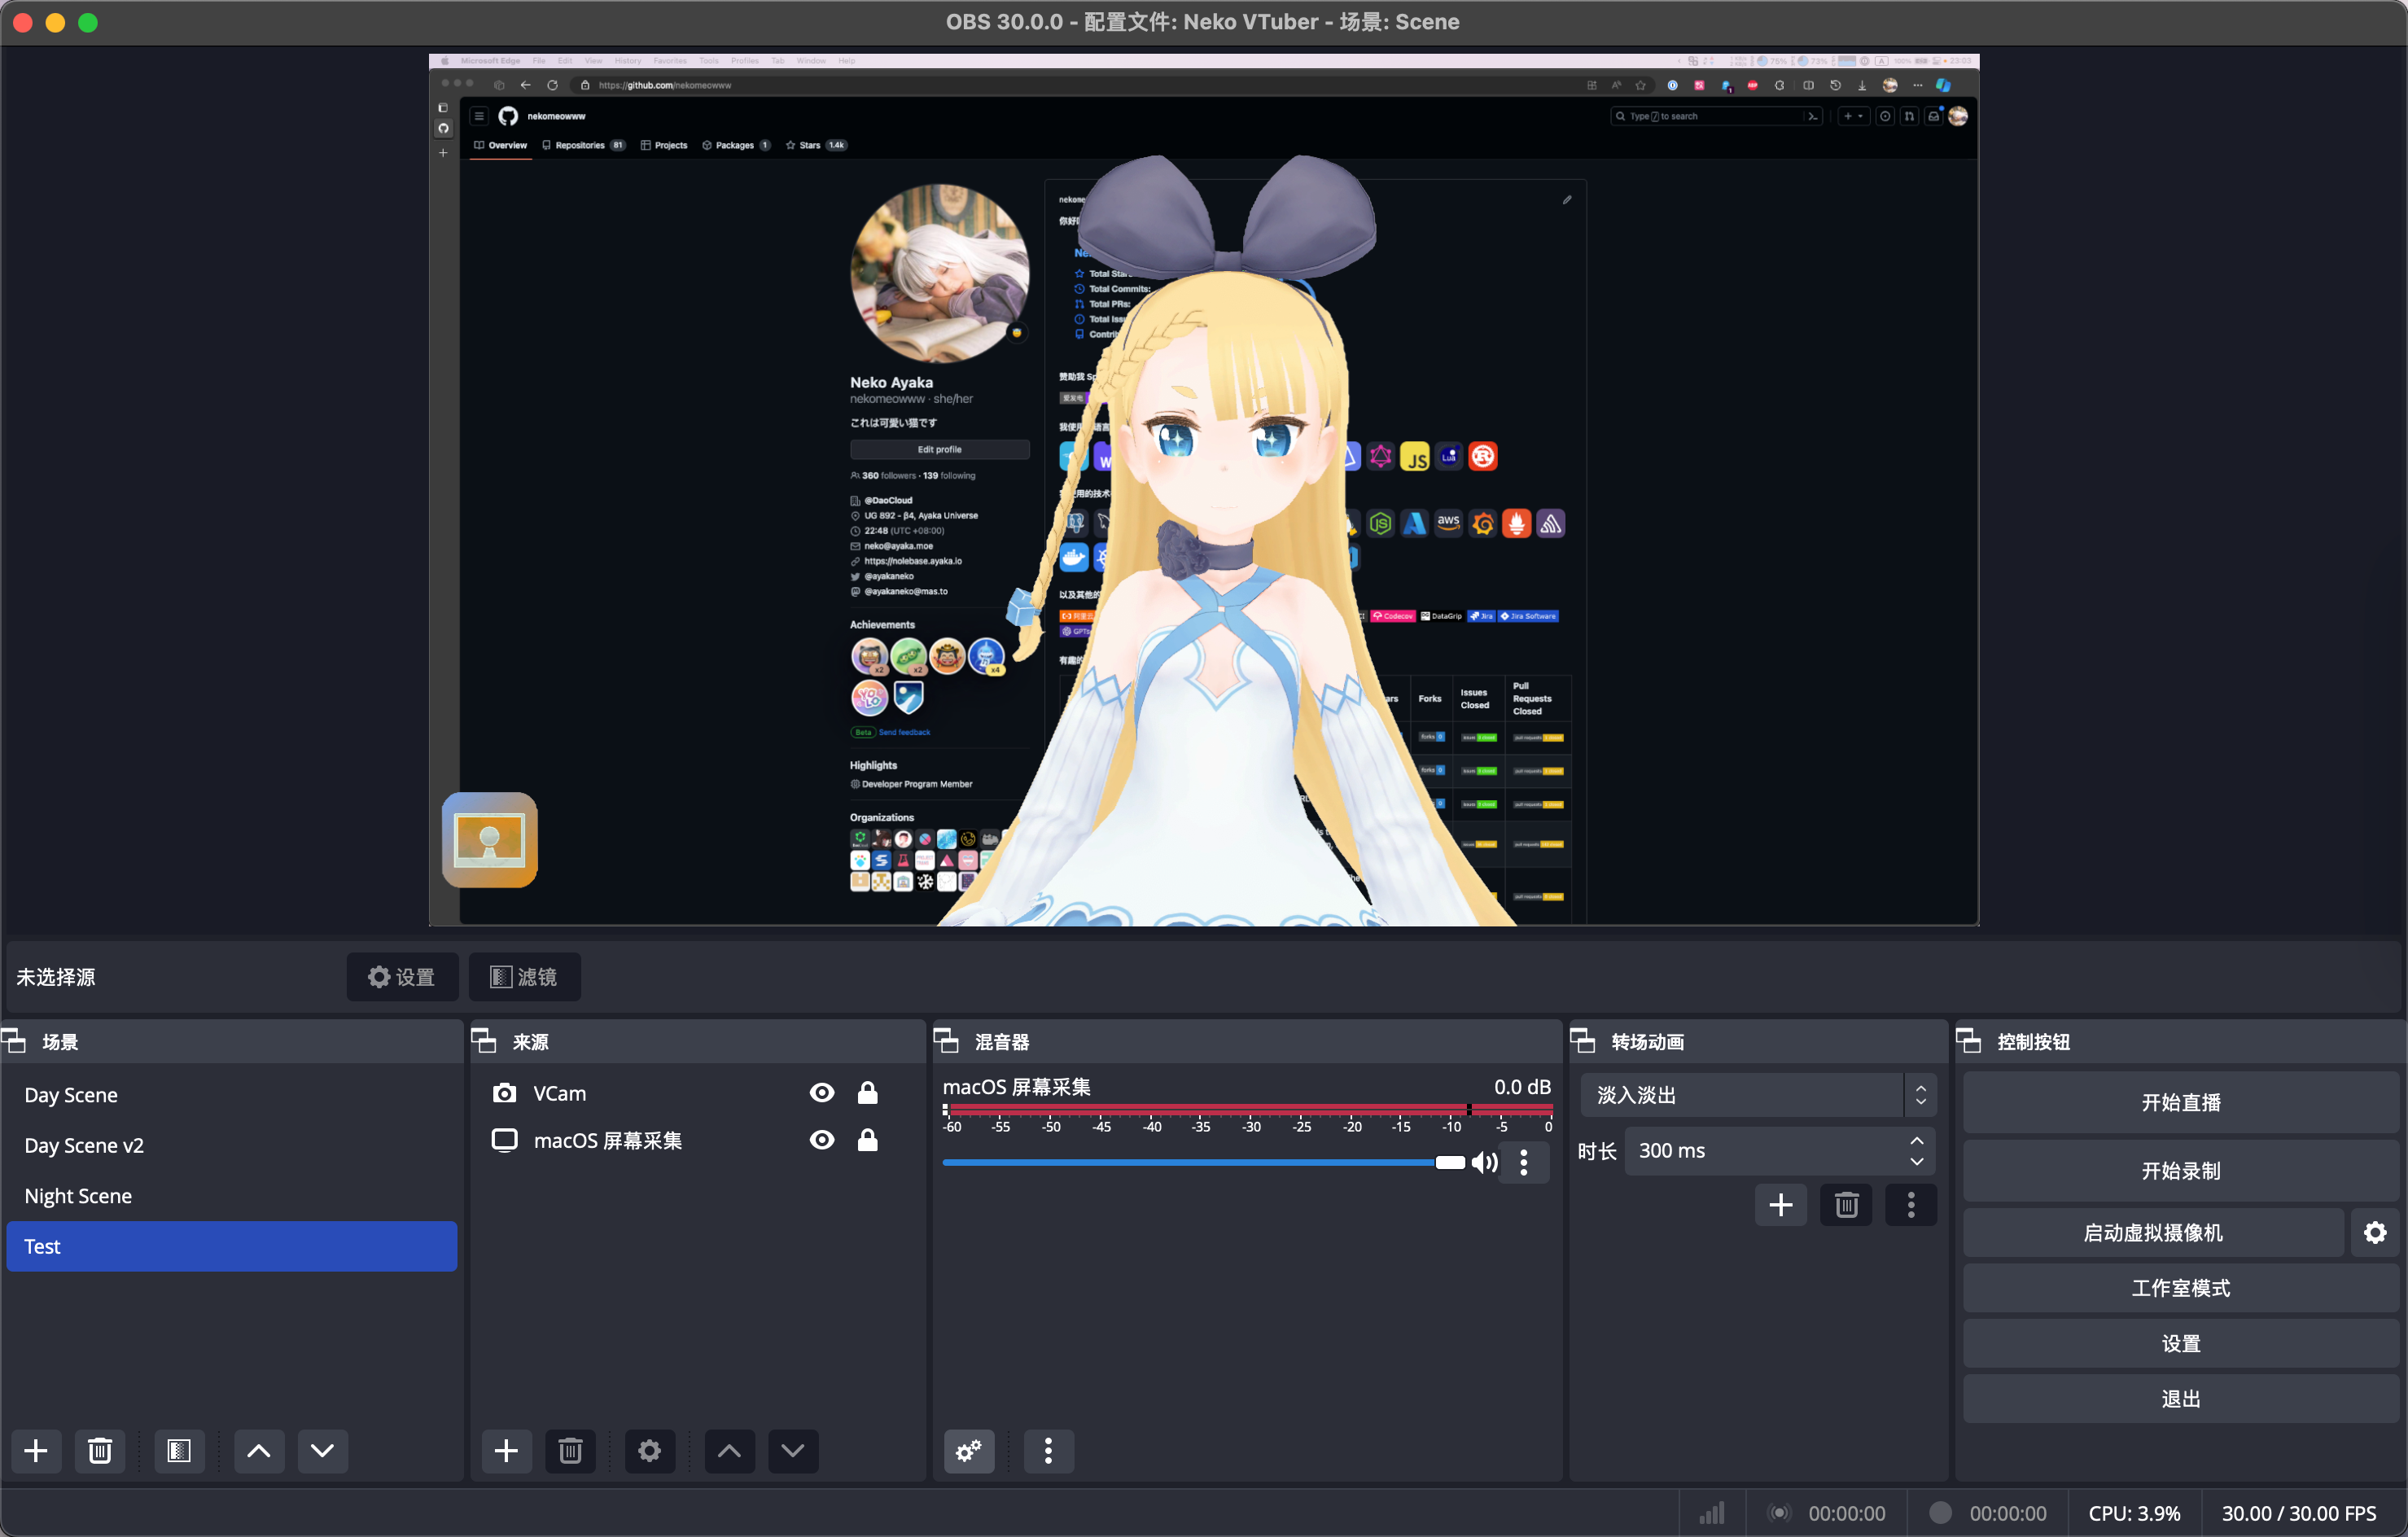Click 开始录制 to start recording
This screenshot has height=1537, width=2408.
click(x=2180, y=1170)
